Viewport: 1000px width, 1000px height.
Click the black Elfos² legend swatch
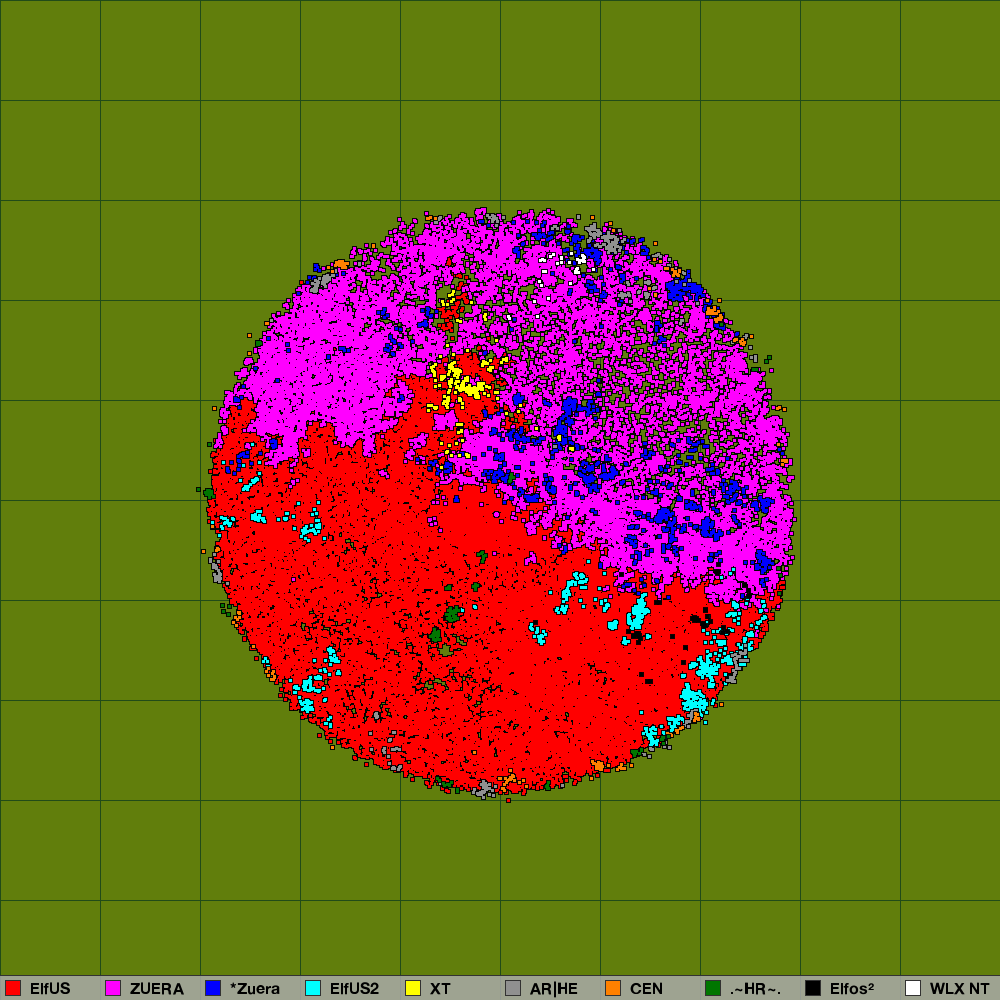(x=813, y=988)
